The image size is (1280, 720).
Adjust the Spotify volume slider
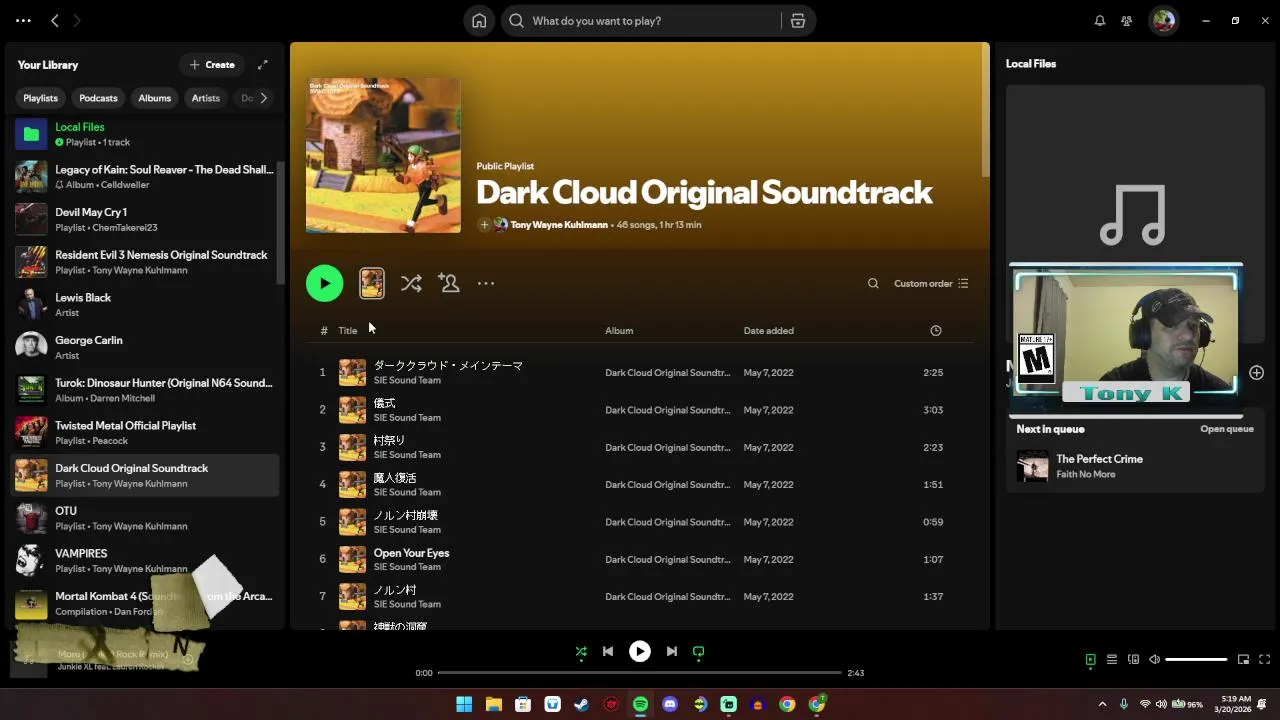click(1196, 660)
